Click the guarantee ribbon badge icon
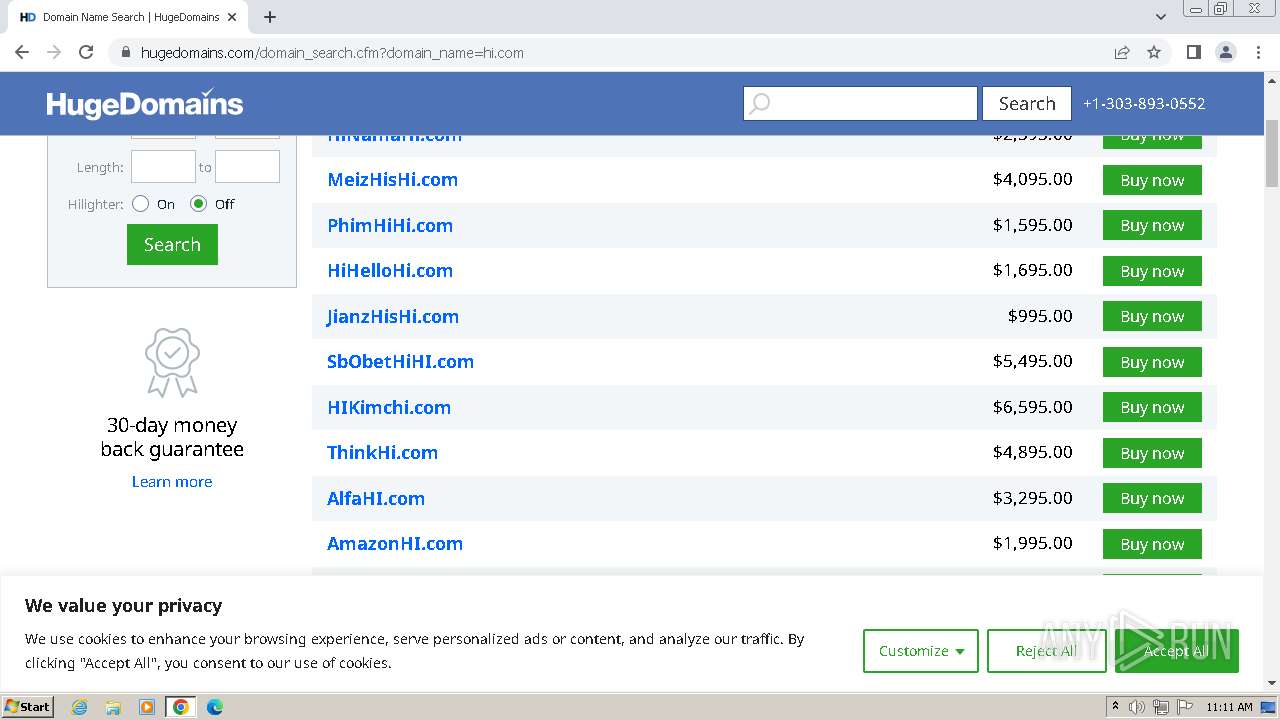 point(172,362)
